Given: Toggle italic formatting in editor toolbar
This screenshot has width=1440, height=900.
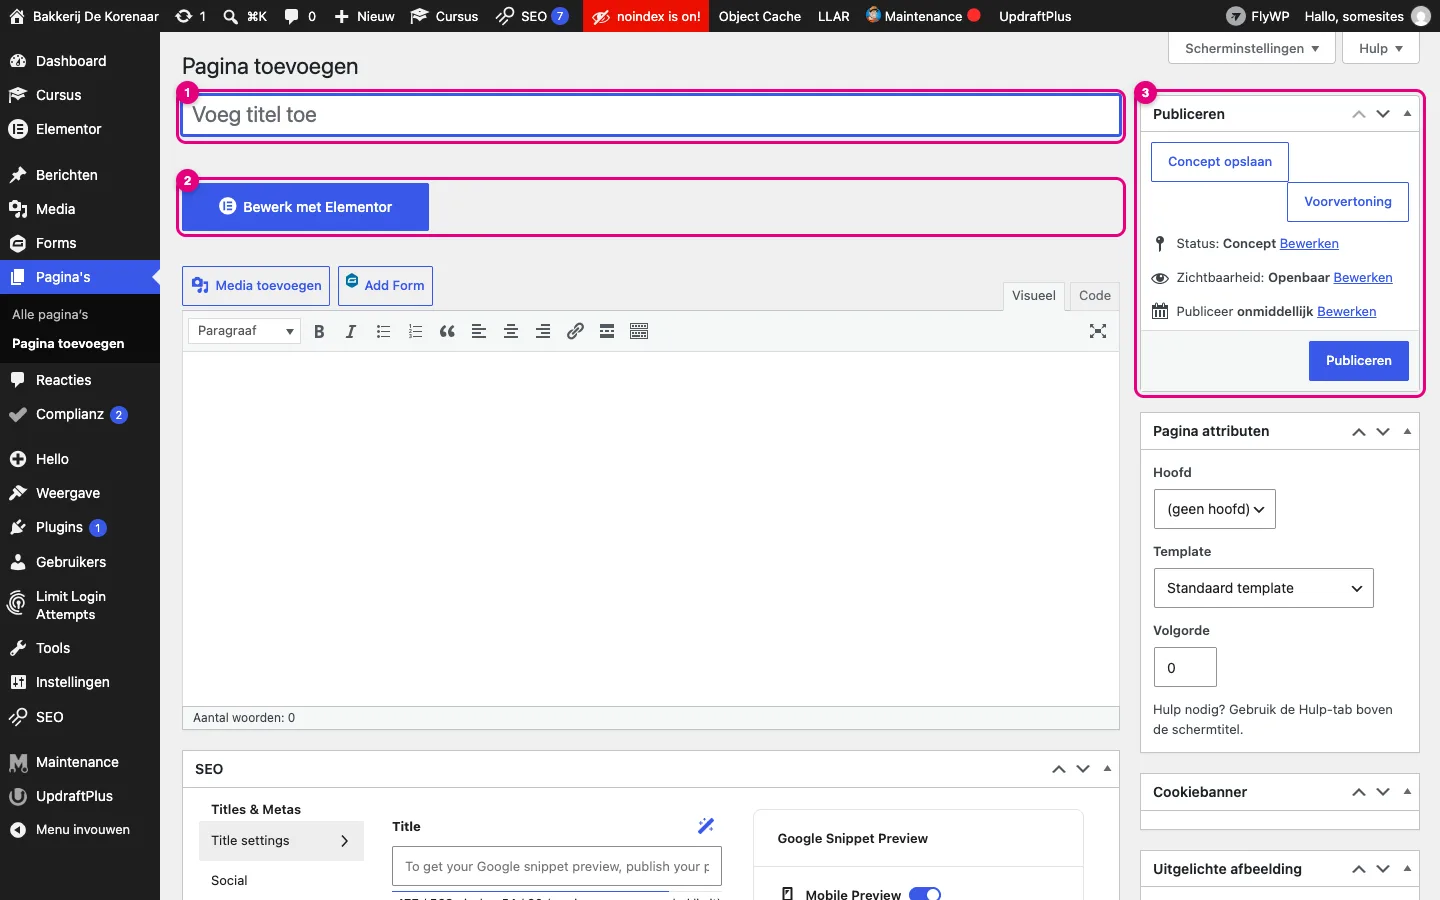Looking at the screenshot, I should point(351,332).
